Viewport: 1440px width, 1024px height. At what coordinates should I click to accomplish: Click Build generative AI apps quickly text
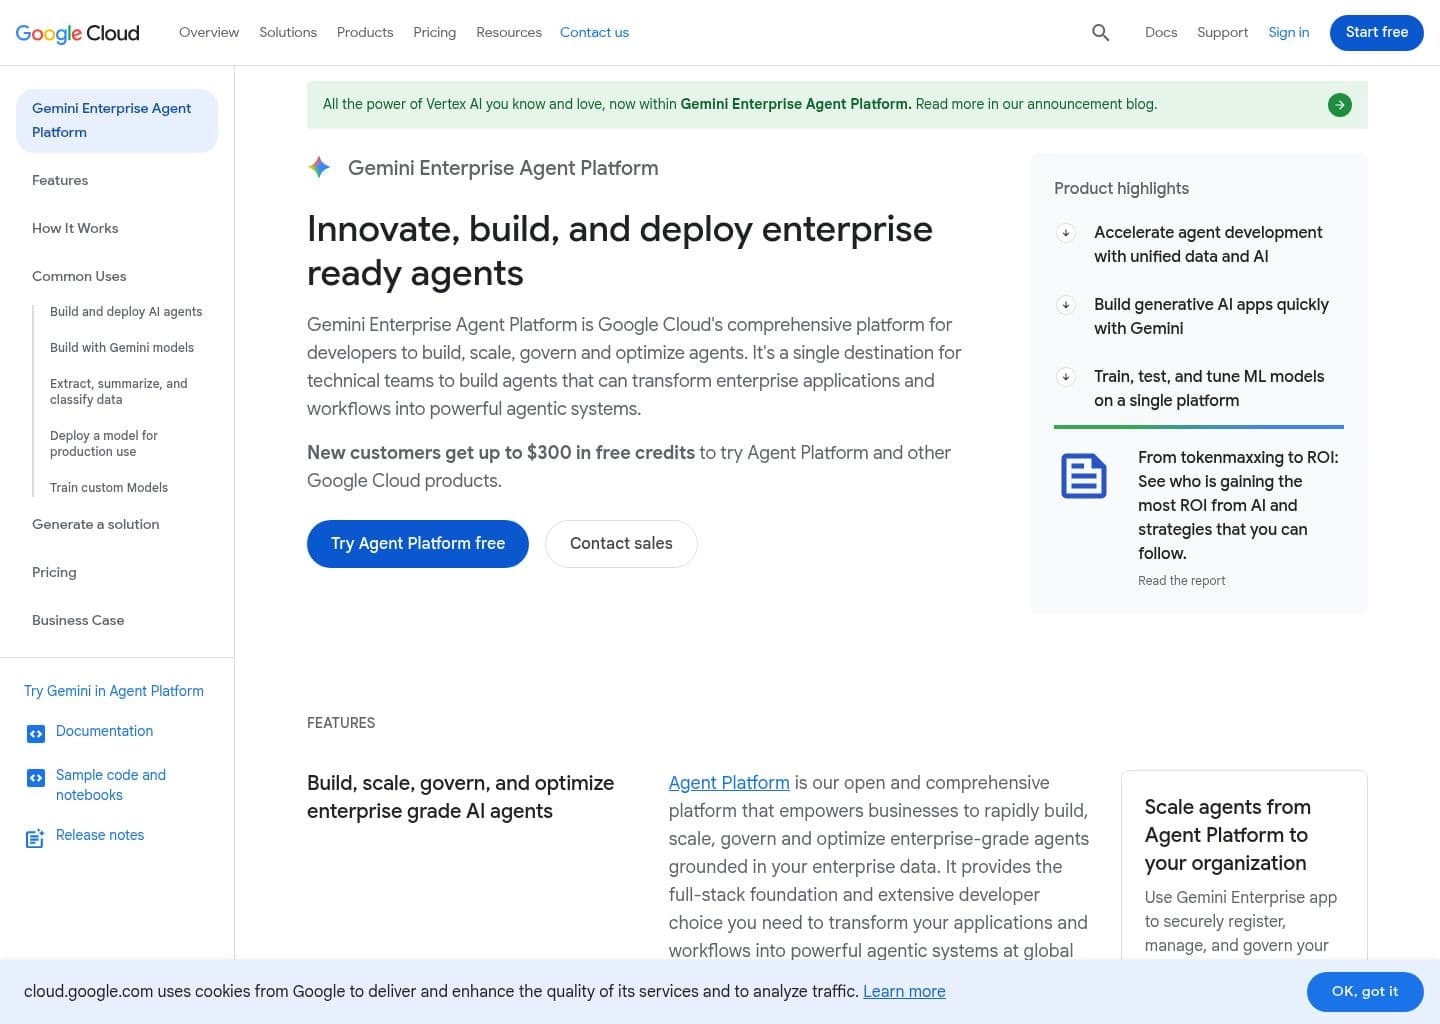(x=1211, y=317)
